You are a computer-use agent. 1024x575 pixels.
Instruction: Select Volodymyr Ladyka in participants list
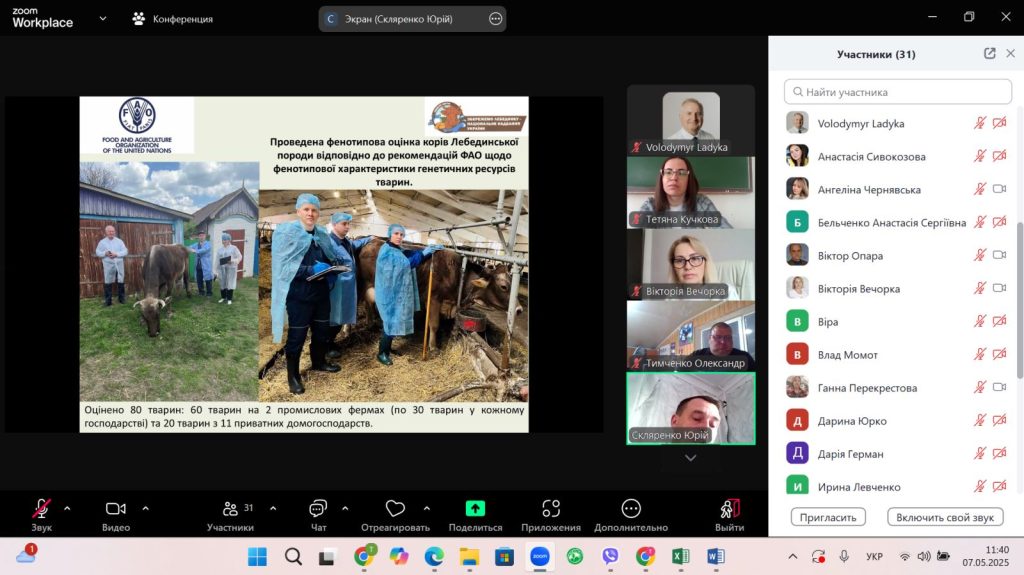point(860,124)
